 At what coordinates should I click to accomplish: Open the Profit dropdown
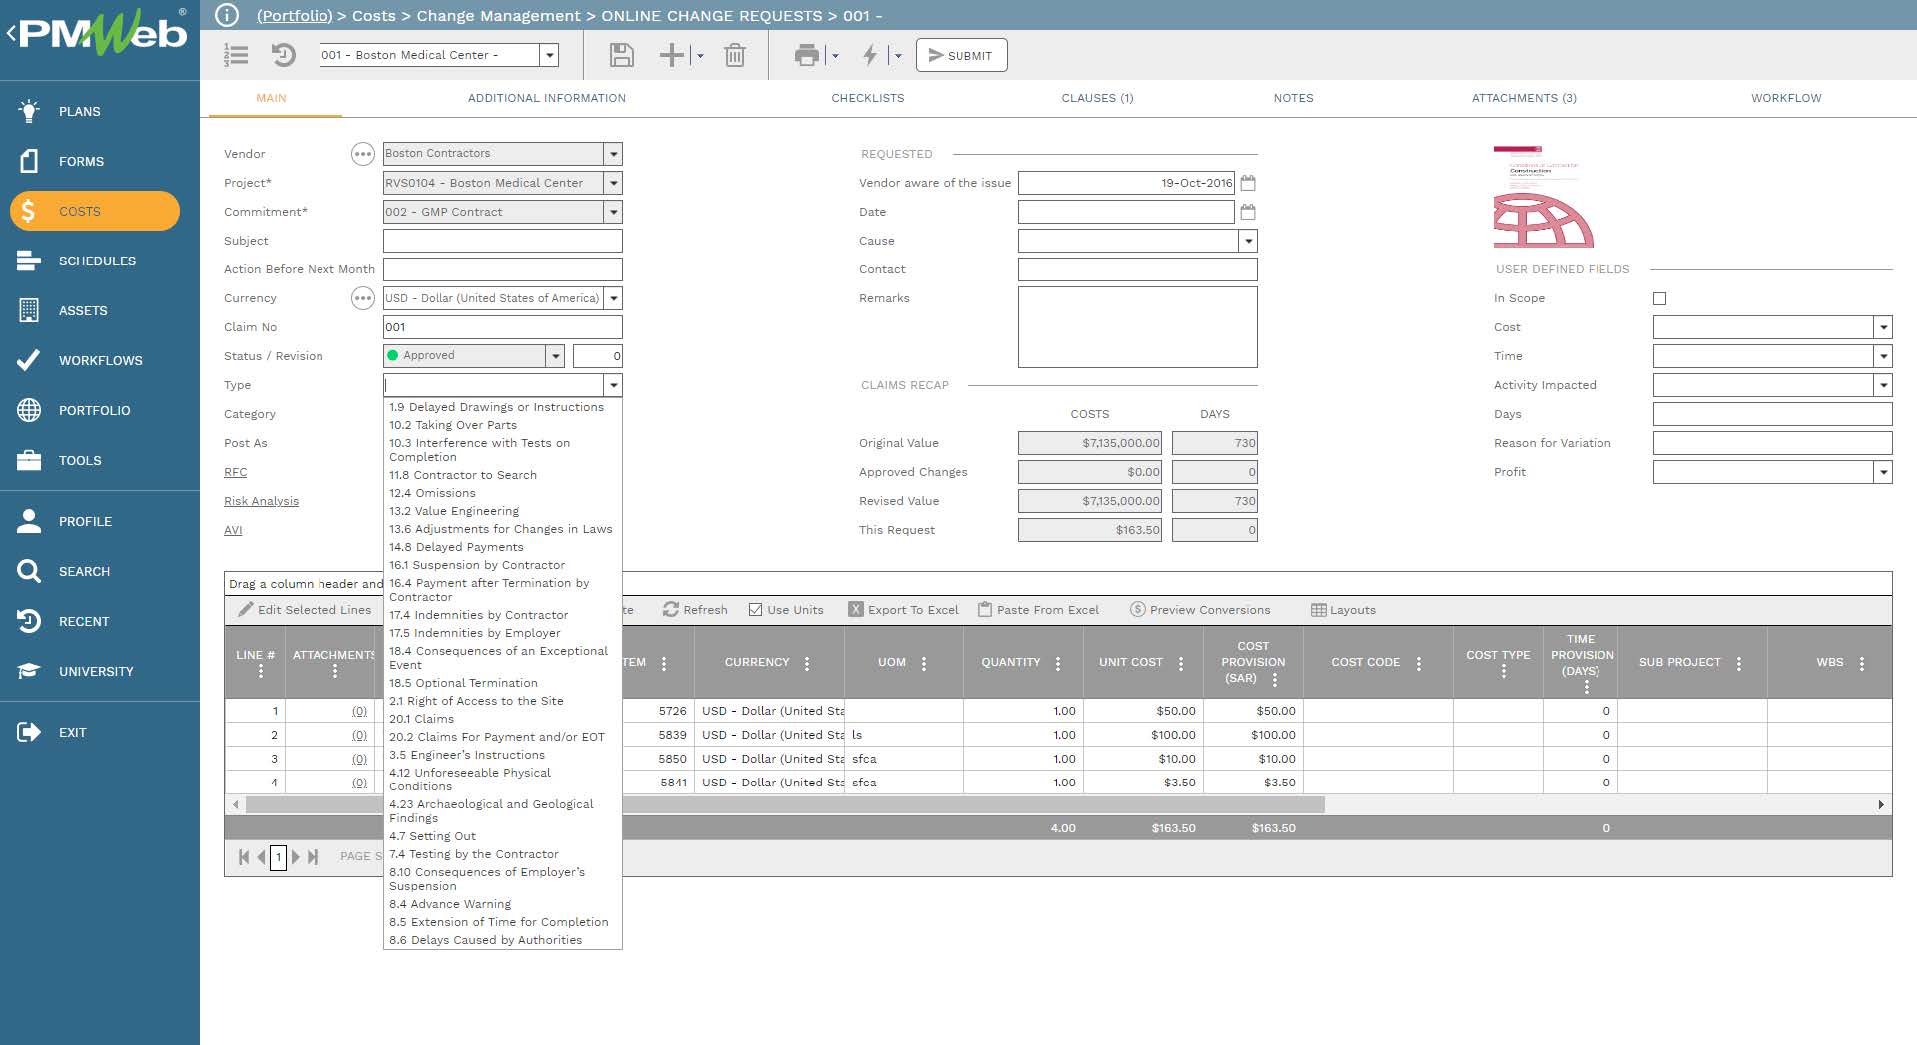pos(1883,472)
